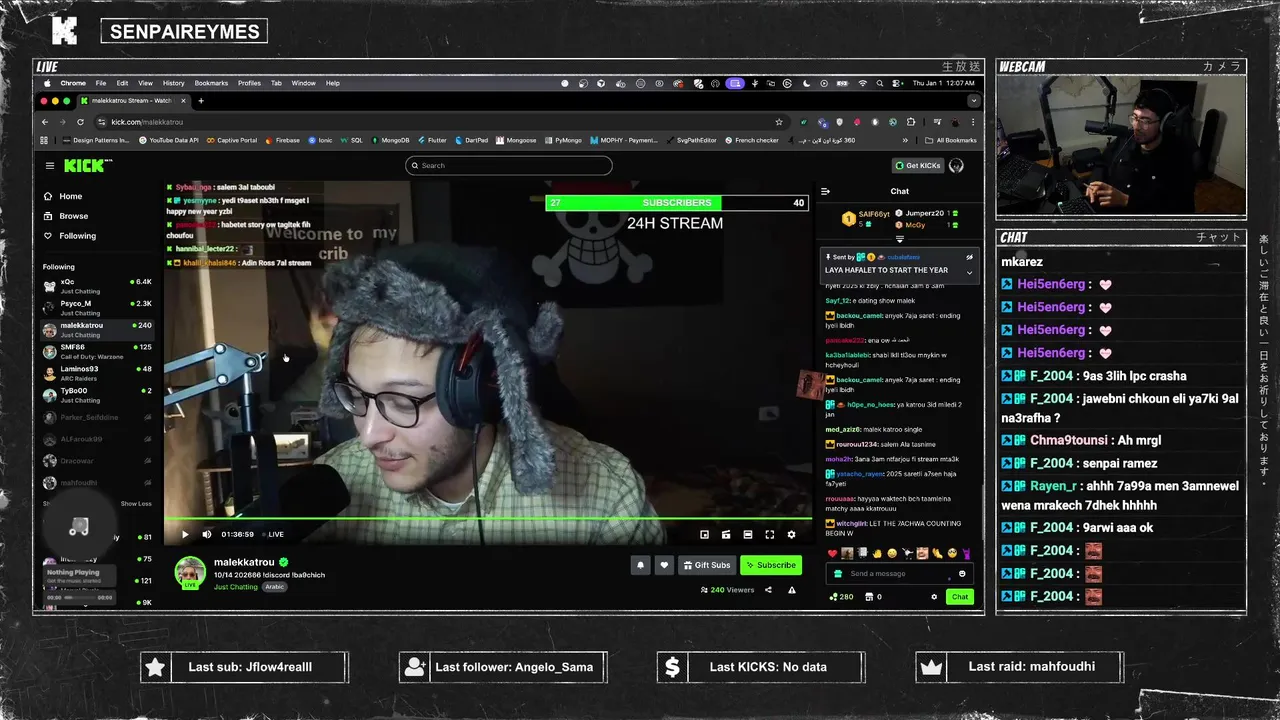The image size is (1280, 720).
Task: Click the Gift Subs button
Action: point(707,565)
